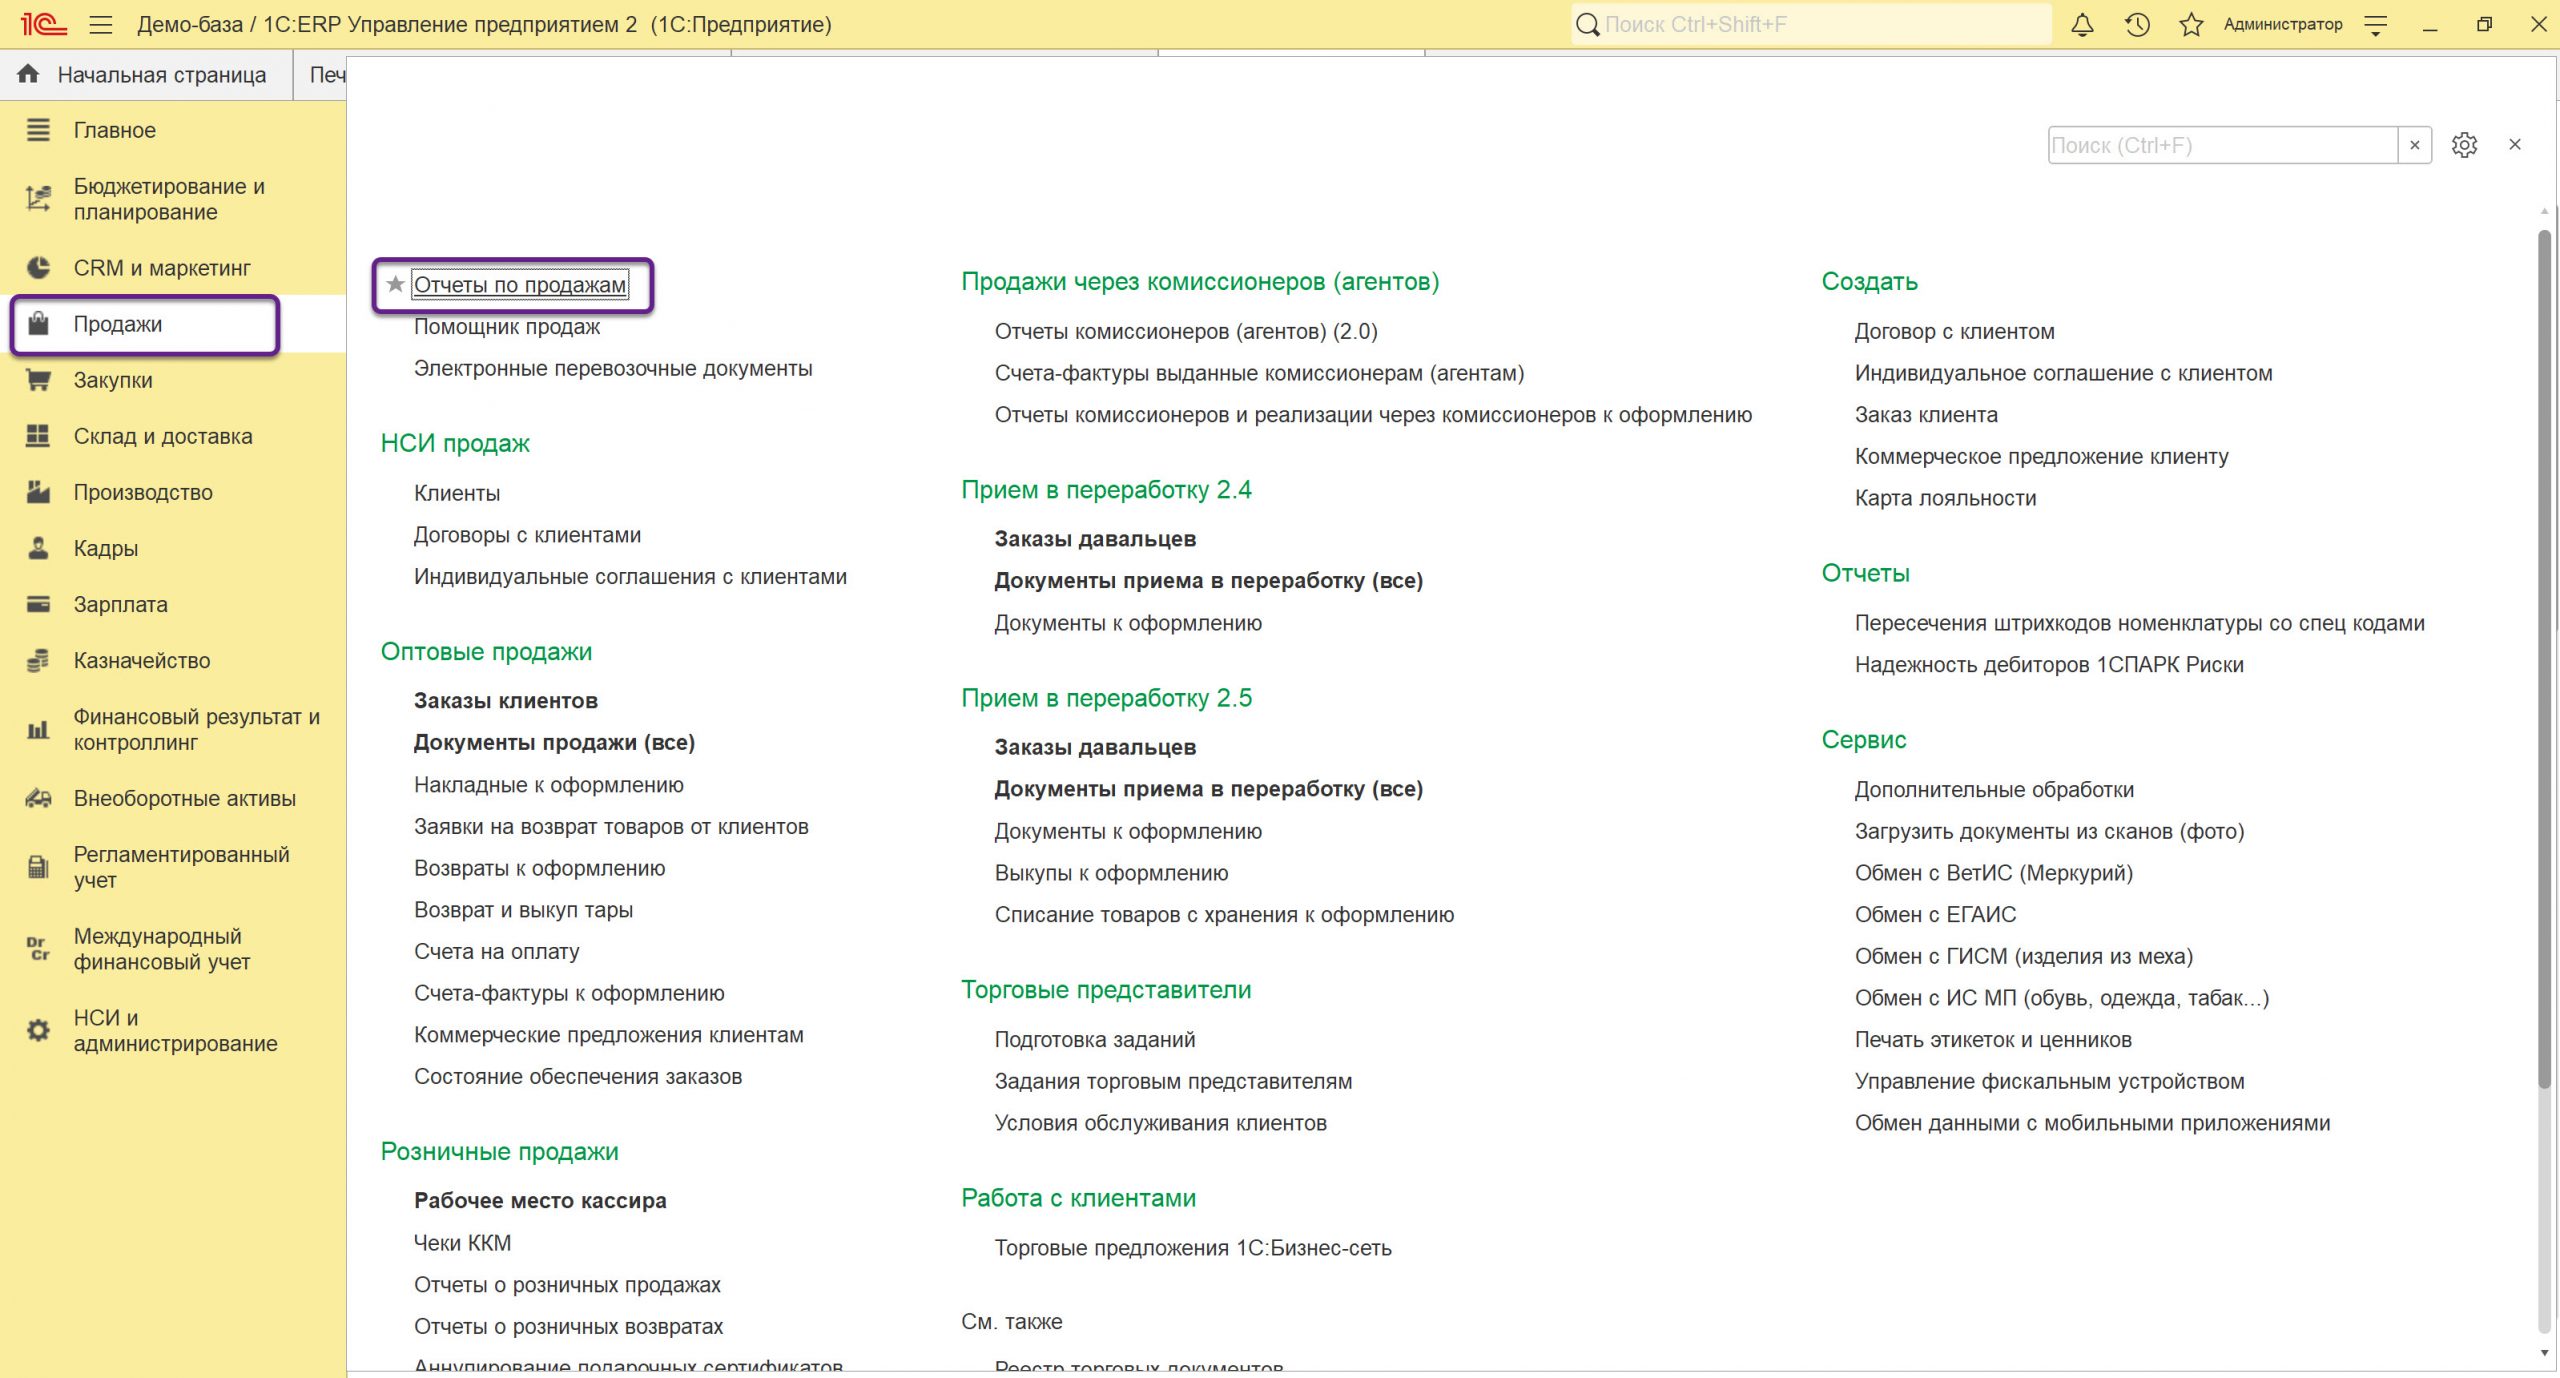This screenshot has height=1378, width=2560.
Task: Click the Закупки cart icon
Action: pos(38,380)
